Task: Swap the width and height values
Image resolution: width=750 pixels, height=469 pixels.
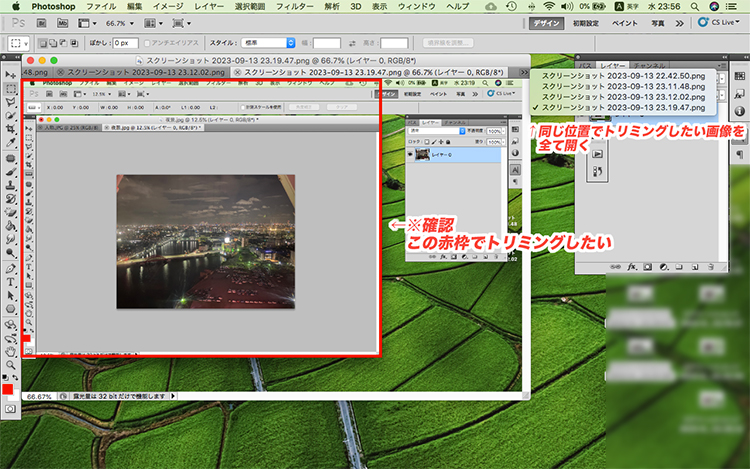Action: click(352, 43)
